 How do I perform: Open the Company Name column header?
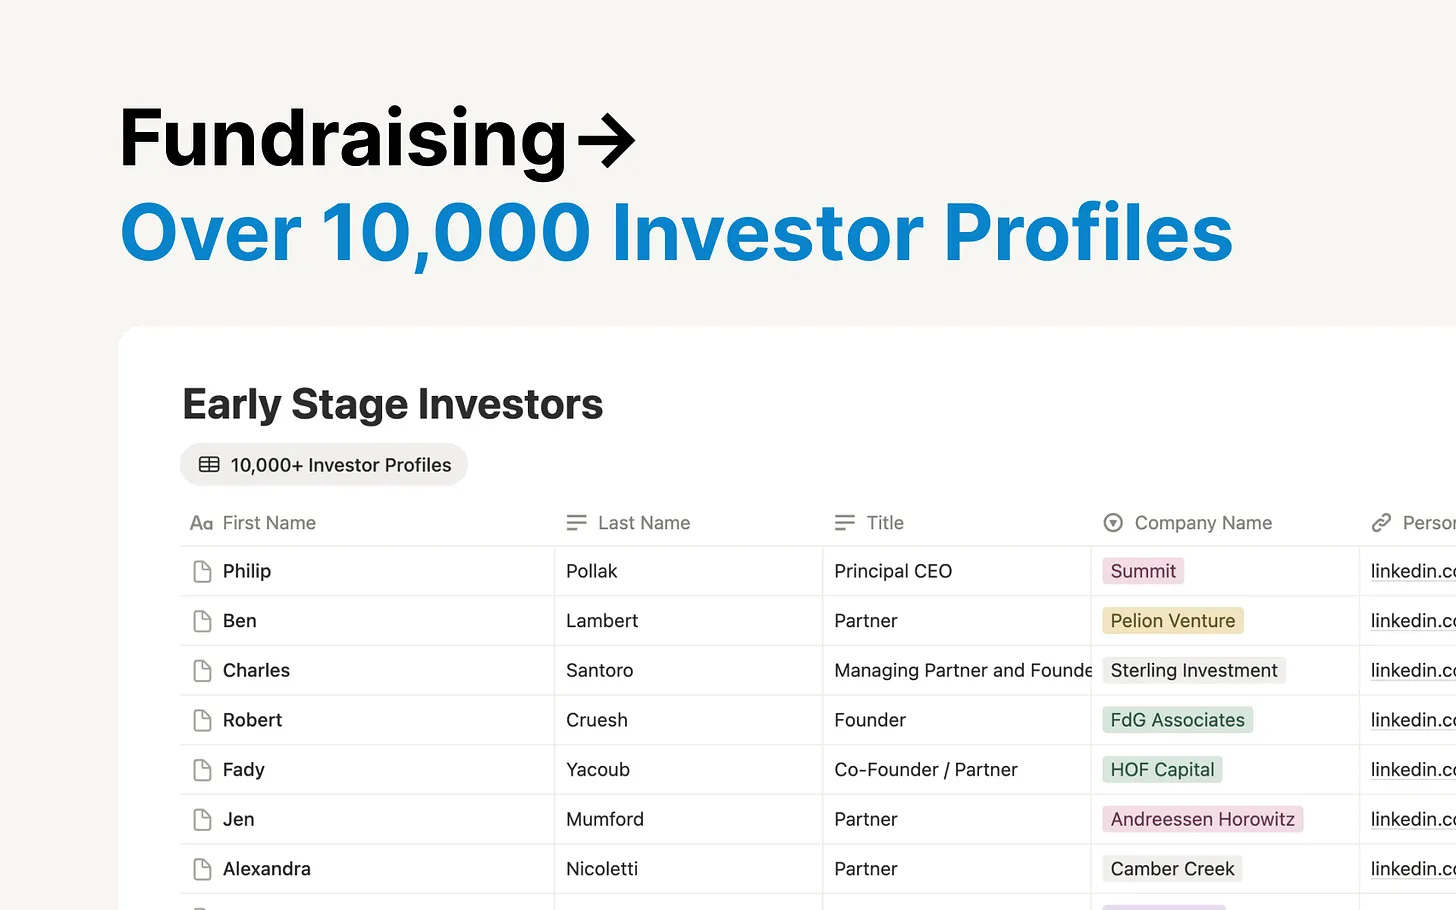point(1225,523)
